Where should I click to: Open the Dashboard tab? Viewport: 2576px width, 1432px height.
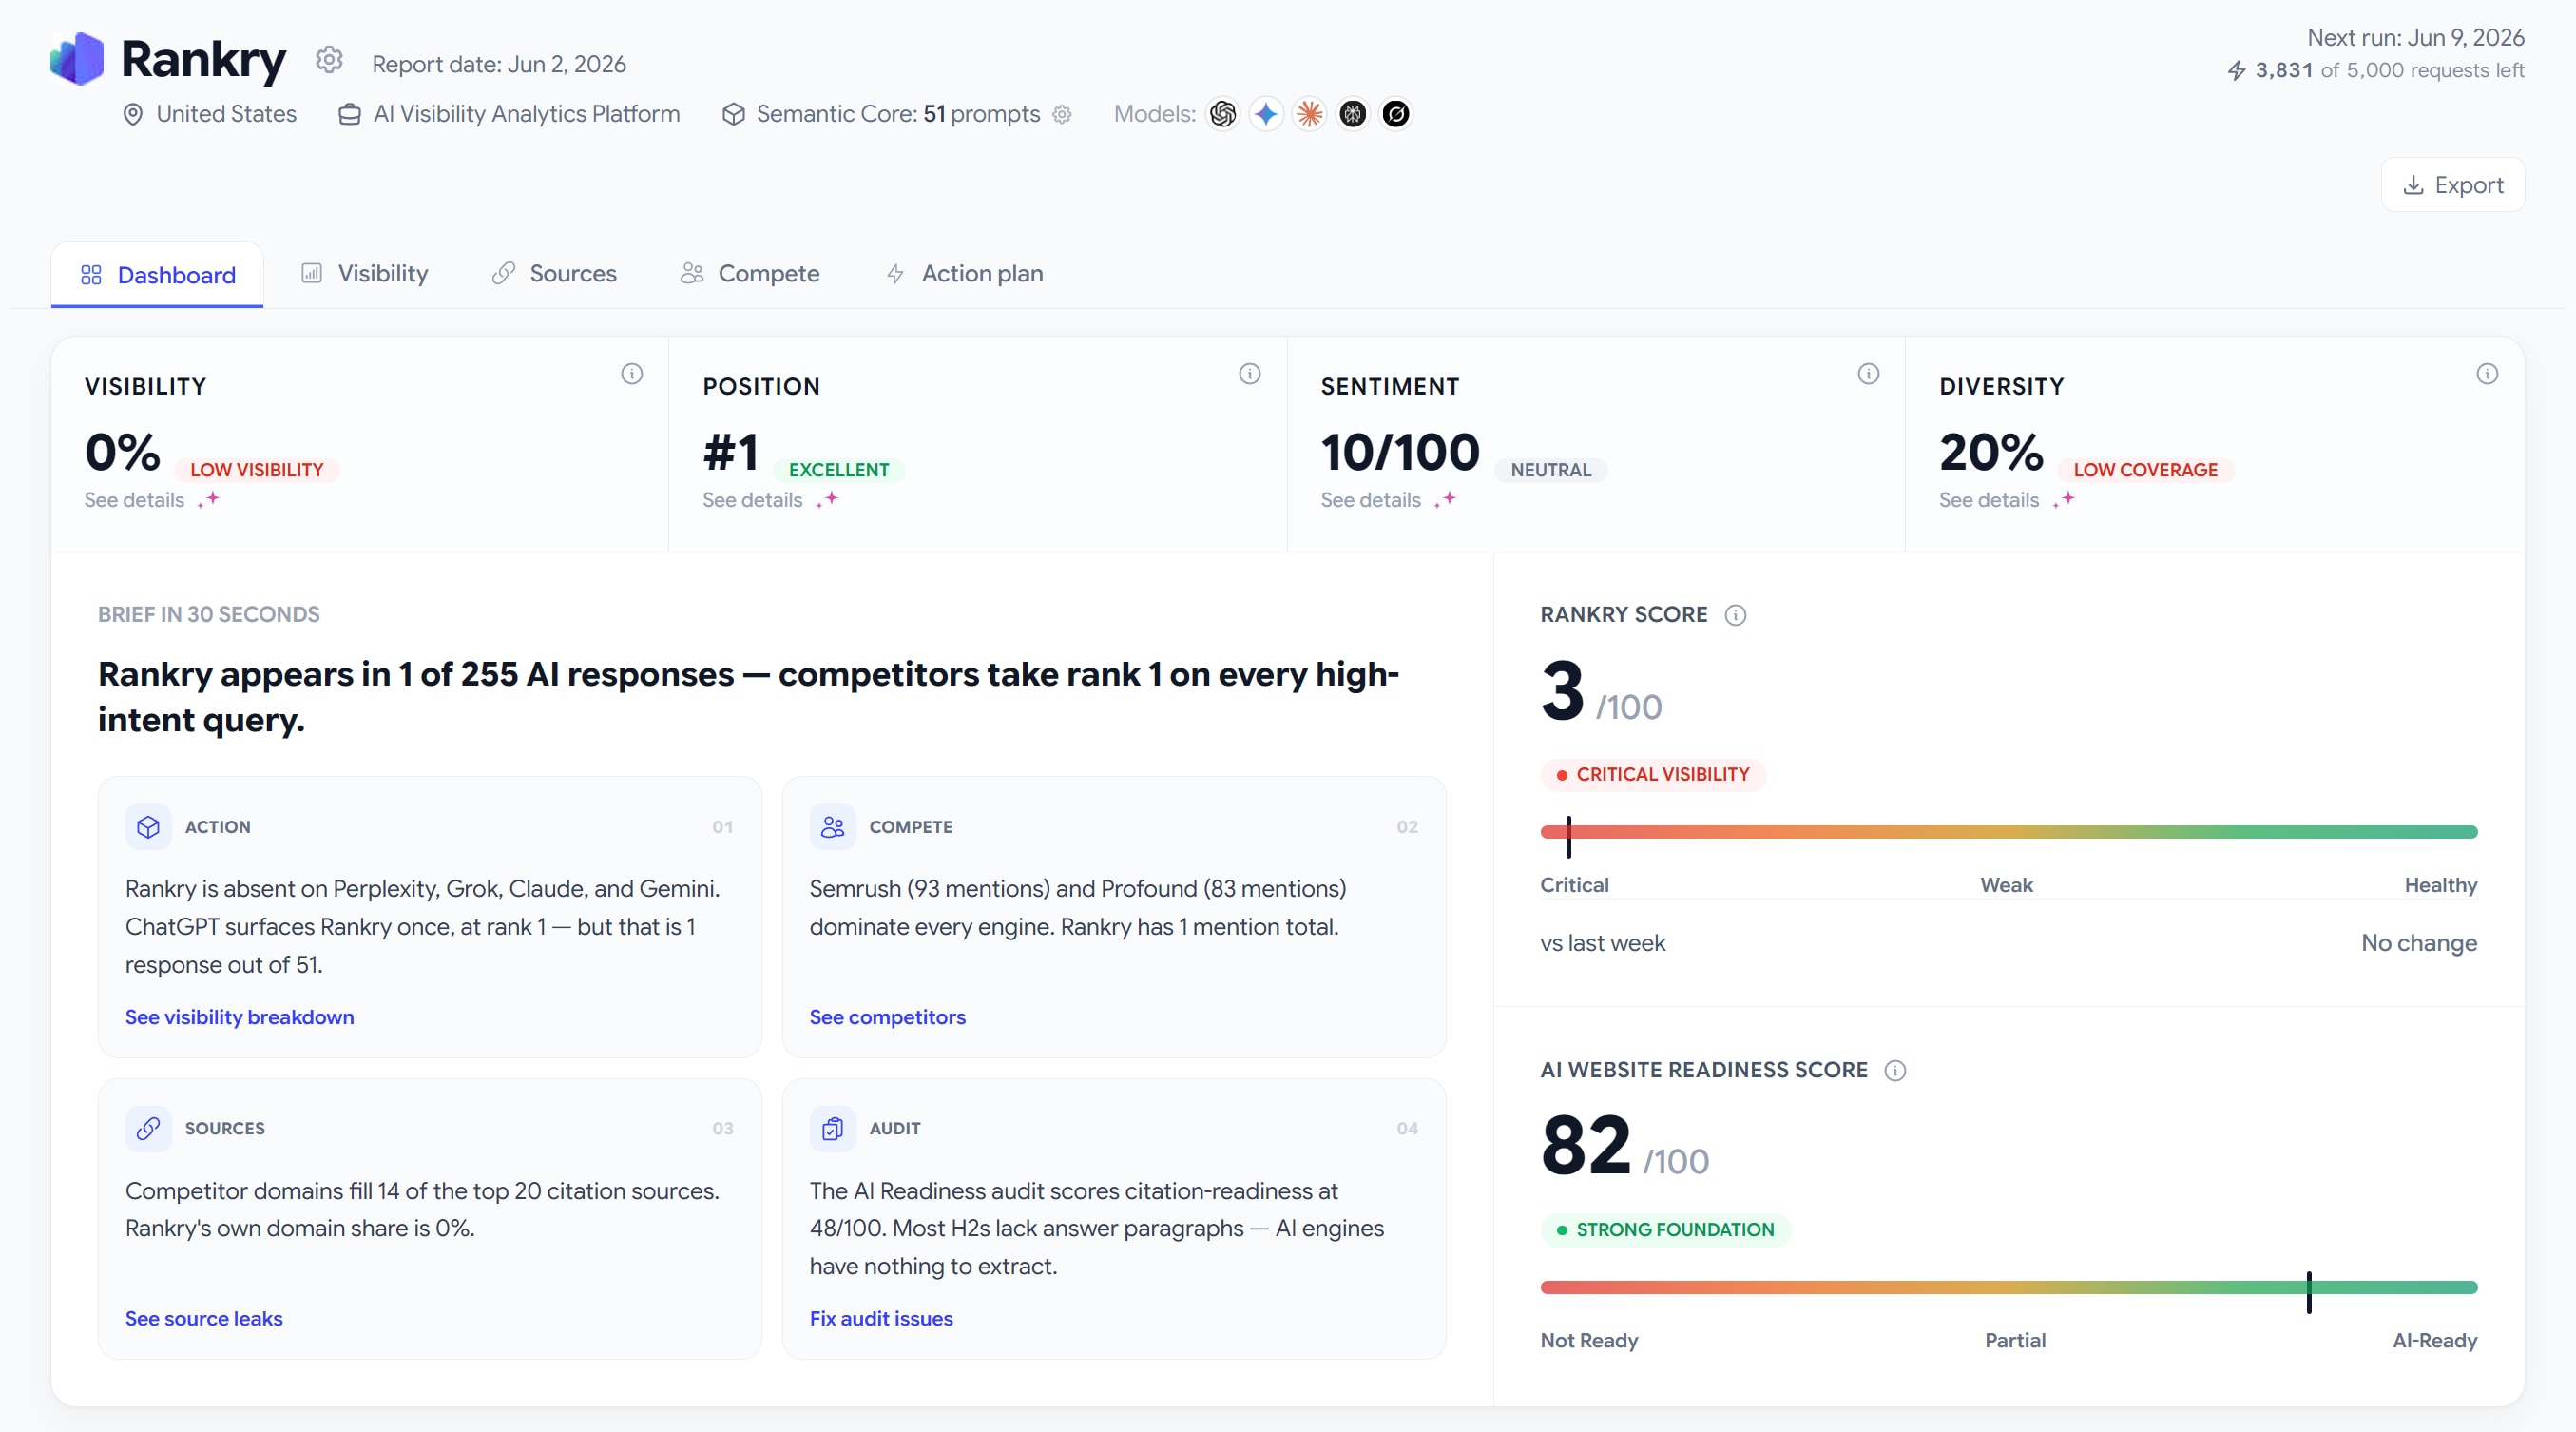[x=157, y=275]
